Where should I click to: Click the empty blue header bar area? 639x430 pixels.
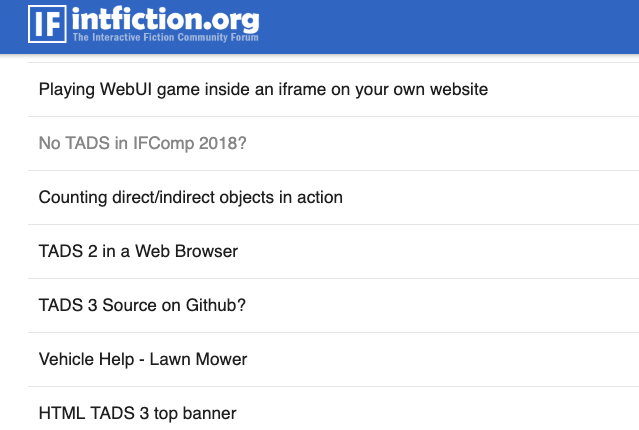coord(450,26)
